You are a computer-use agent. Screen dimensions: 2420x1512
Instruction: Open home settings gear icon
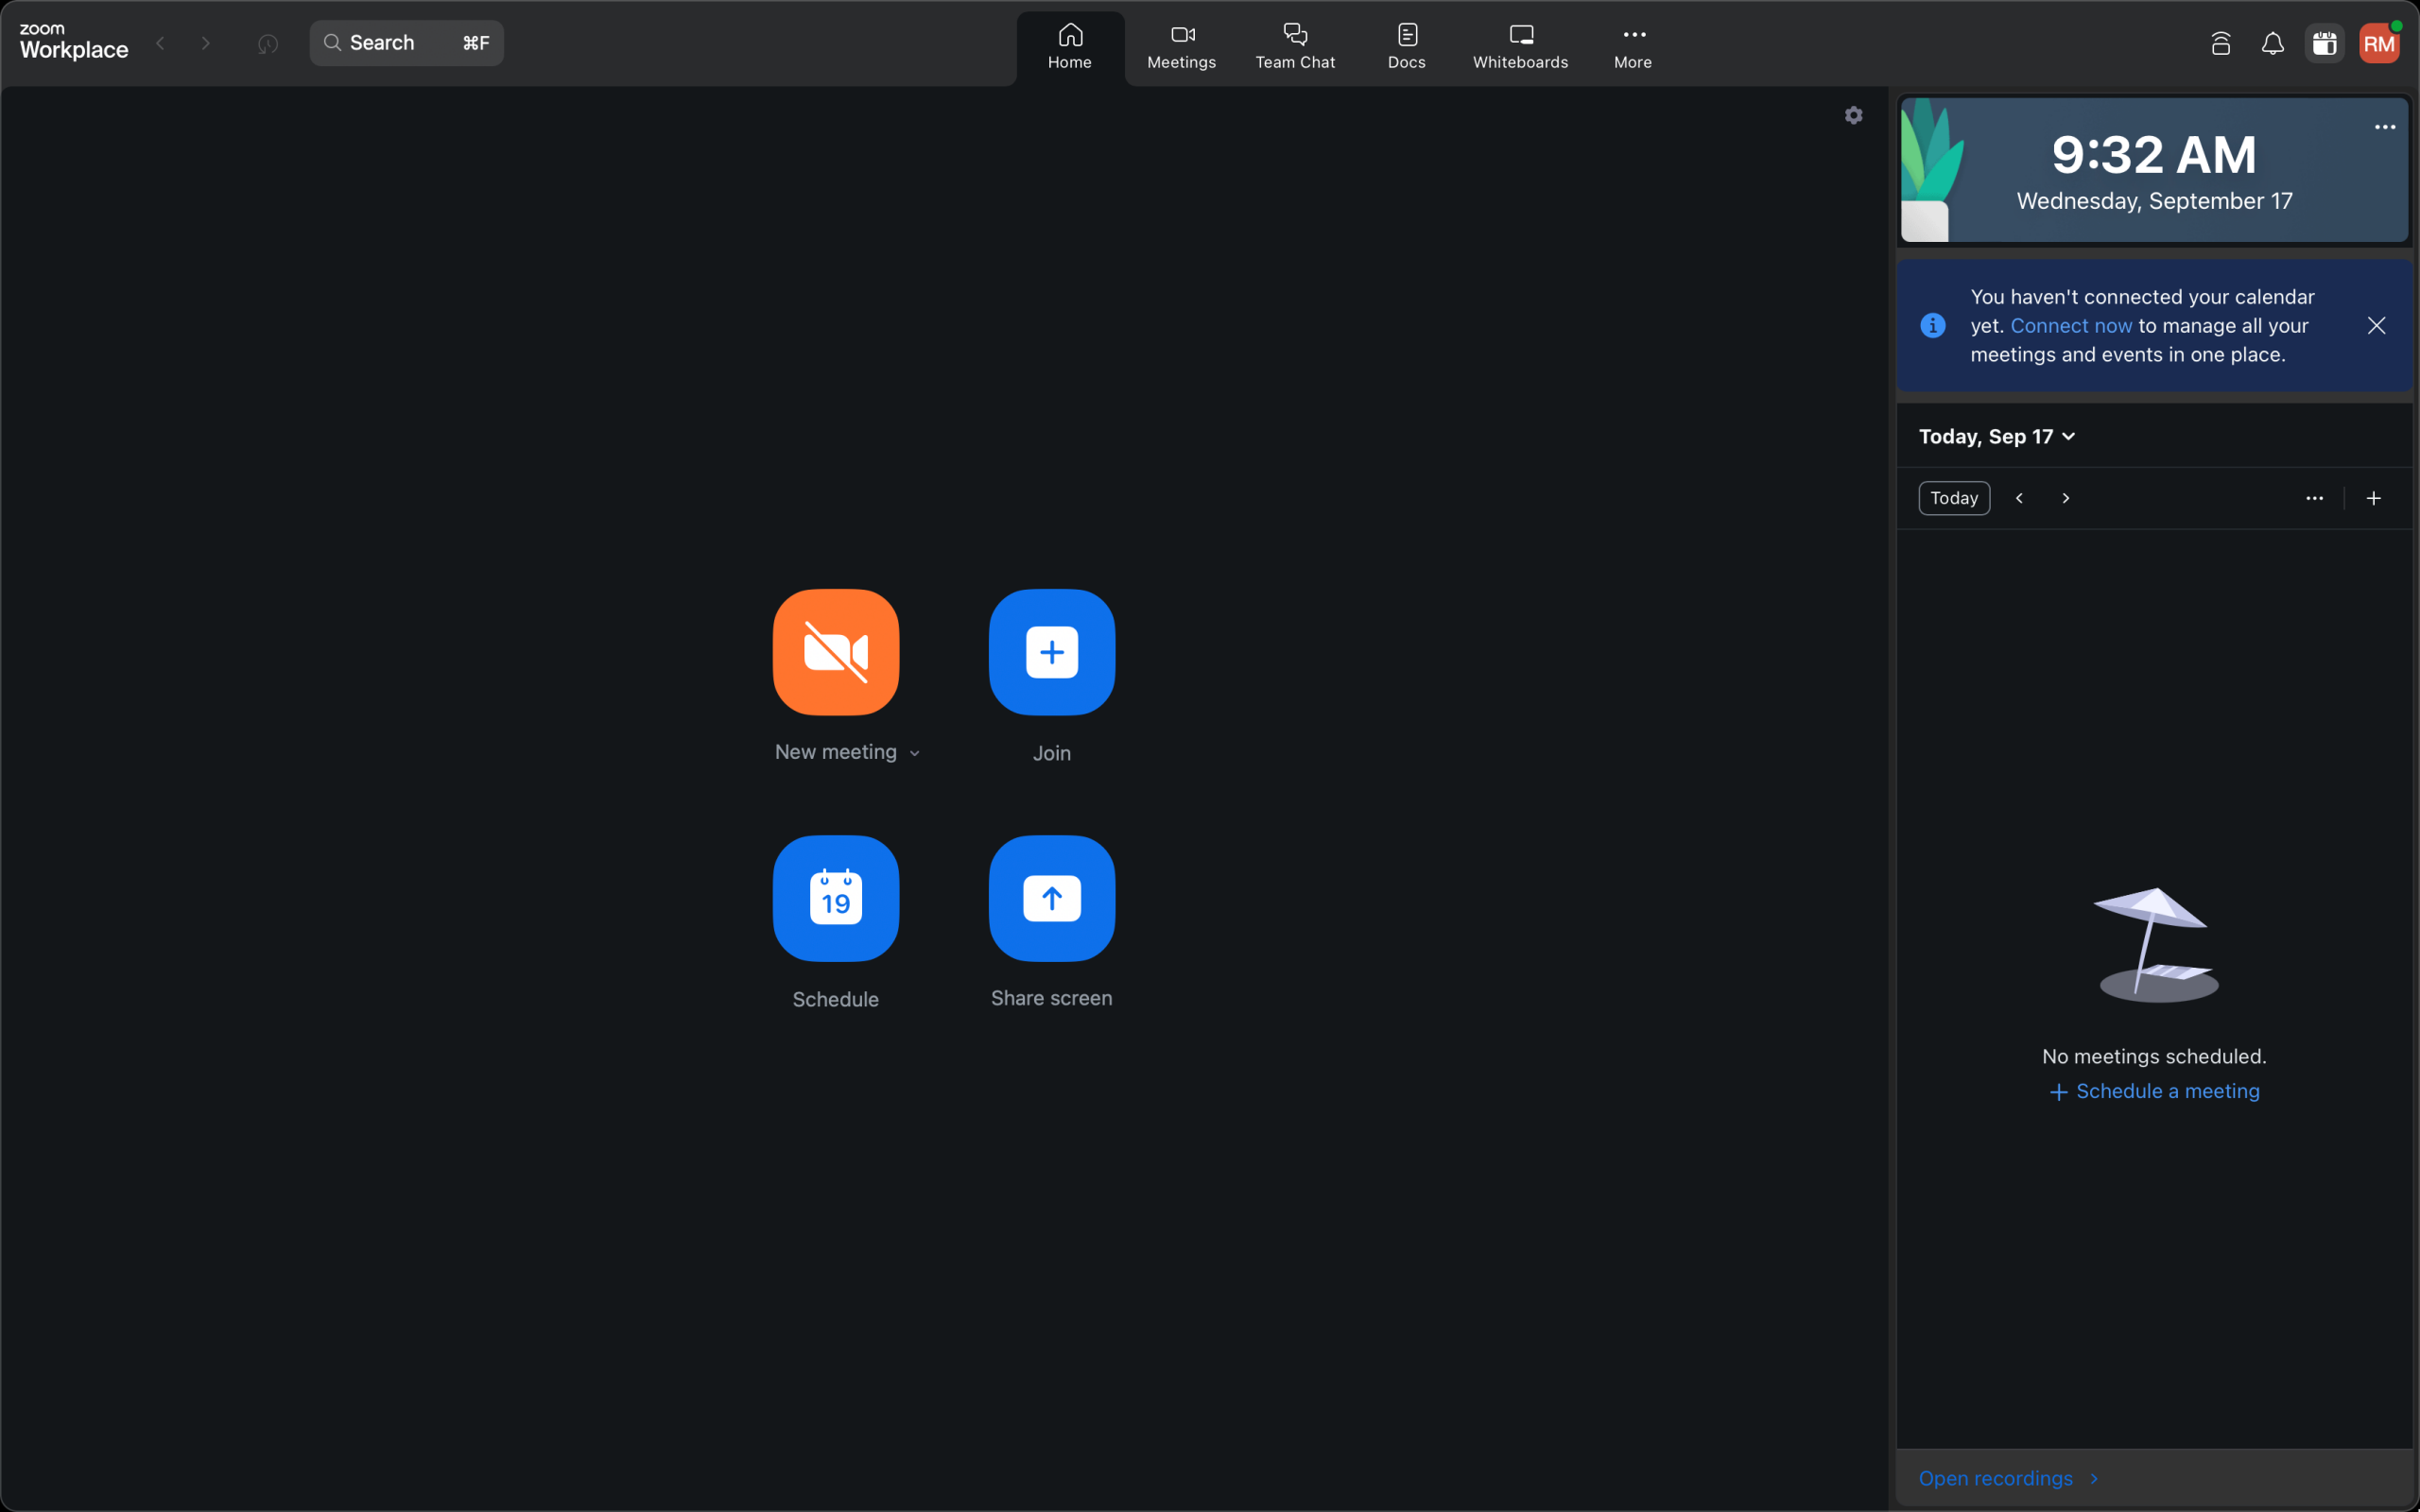click(x=1853, y=116)
